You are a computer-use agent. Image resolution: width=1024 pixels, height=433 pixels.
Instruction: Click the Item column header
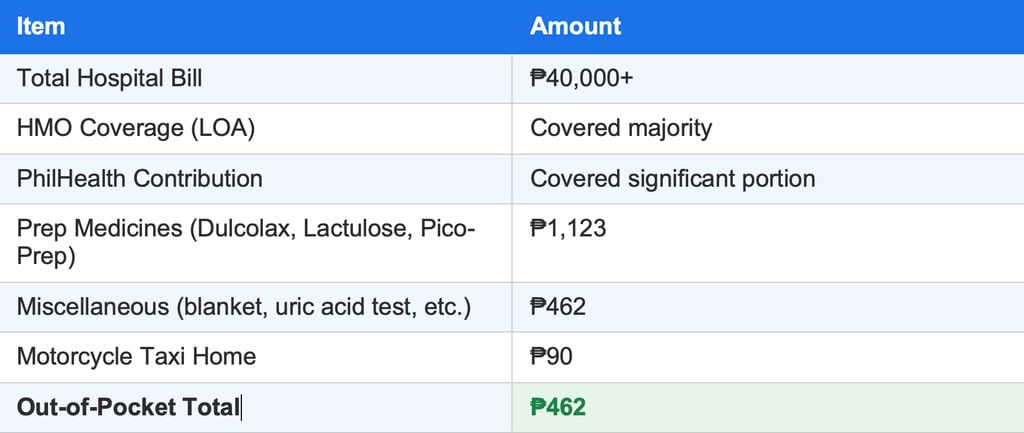pos(41,27)
